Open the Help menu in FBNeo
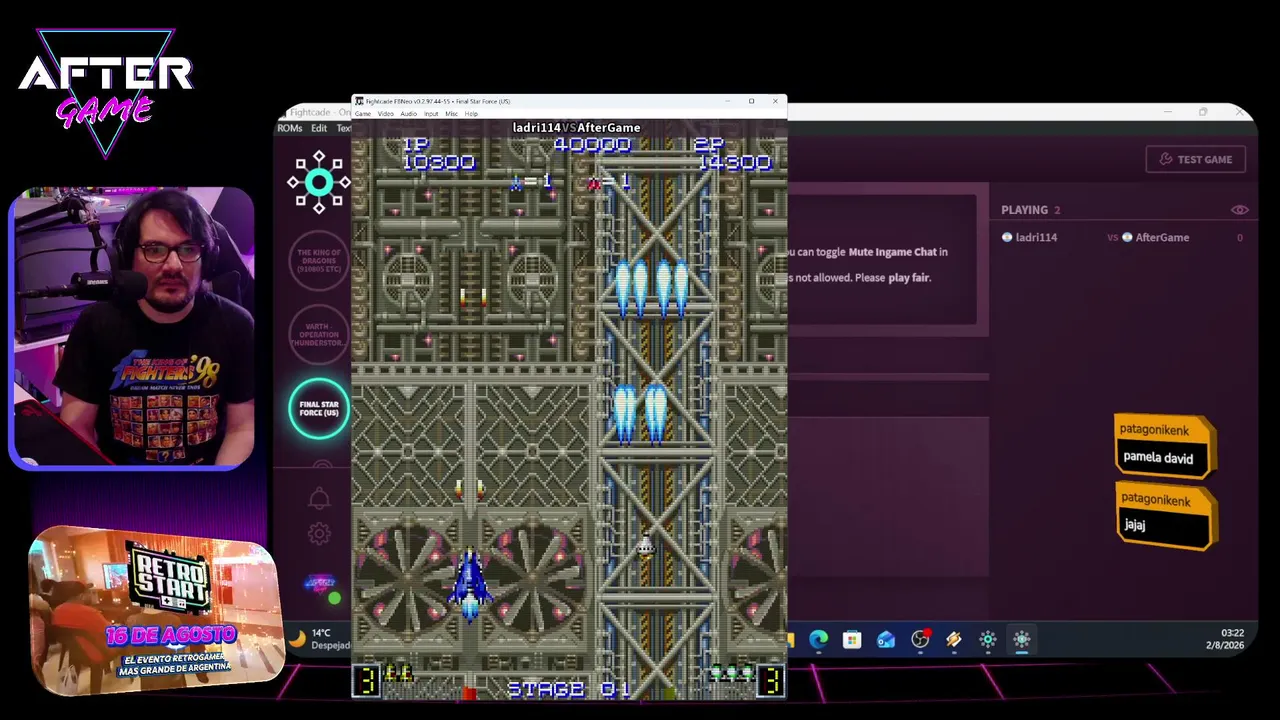 tap(470, 114)
